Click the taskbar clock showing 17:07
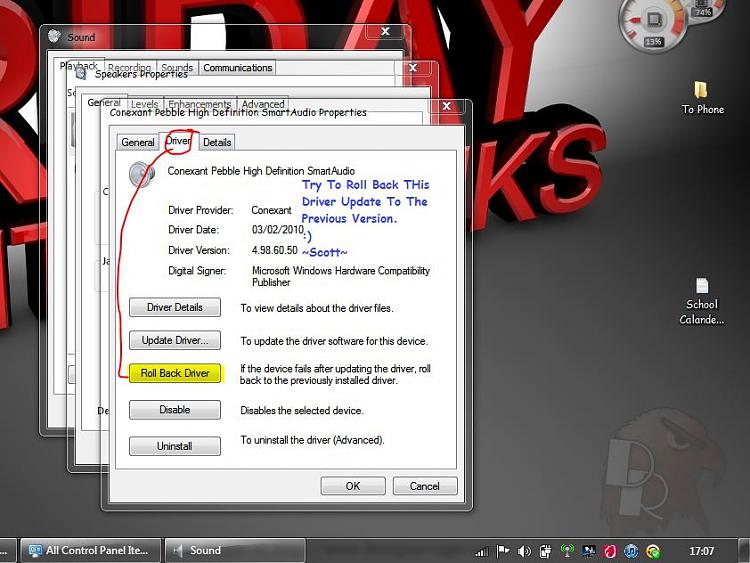The height and width of the screenshot is (563, 750). point(701,551)
